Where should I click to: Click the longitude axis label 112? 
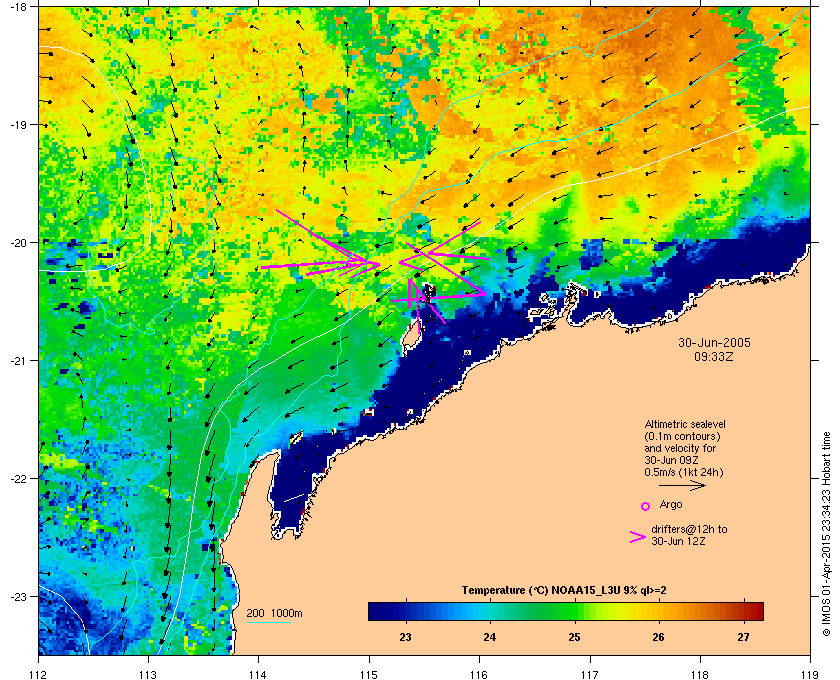pyautogui.click(x=39, y=674)
